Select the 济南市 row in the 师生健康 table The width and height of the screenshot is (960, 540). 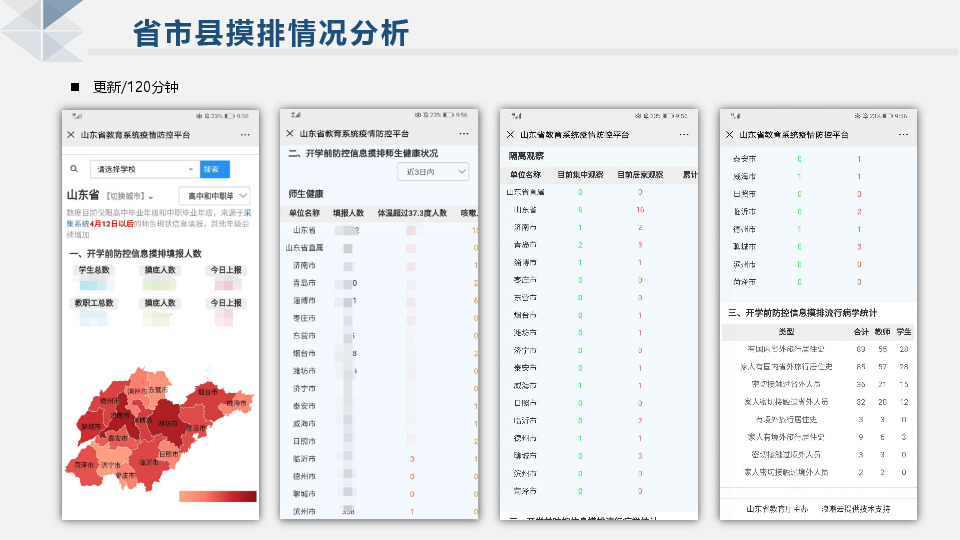[x=379, y=266]
